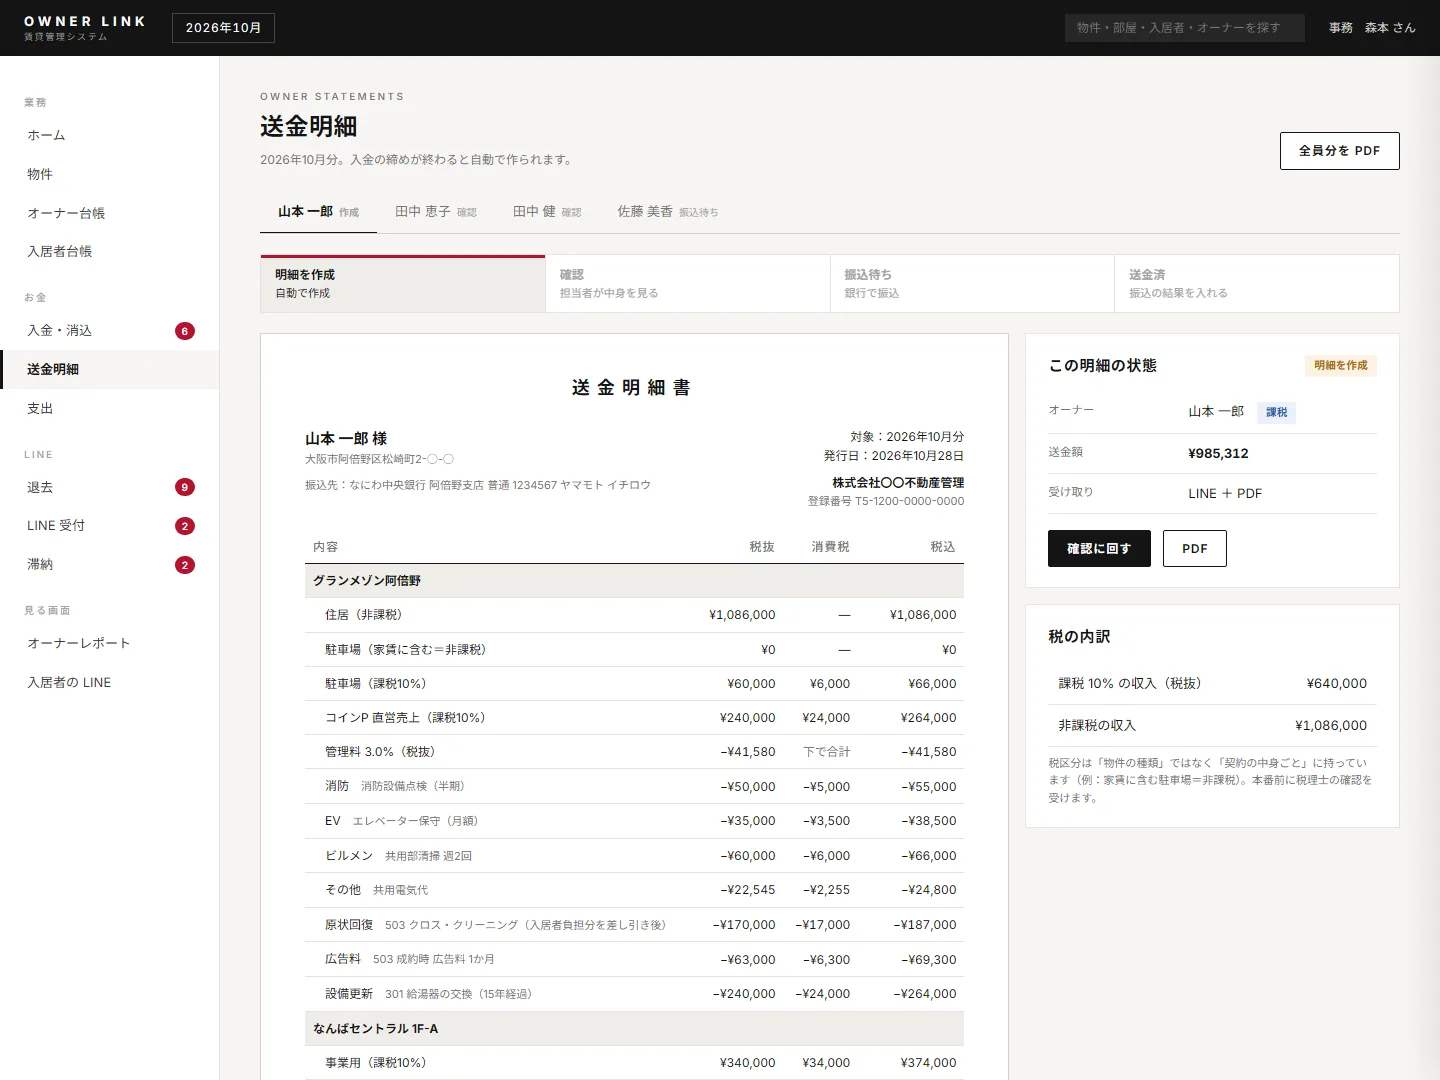Image resolution: width=1440 pixels, height=1080 pixels.
Task: Open 入居者台帳 page
Action: click(110, 251)
